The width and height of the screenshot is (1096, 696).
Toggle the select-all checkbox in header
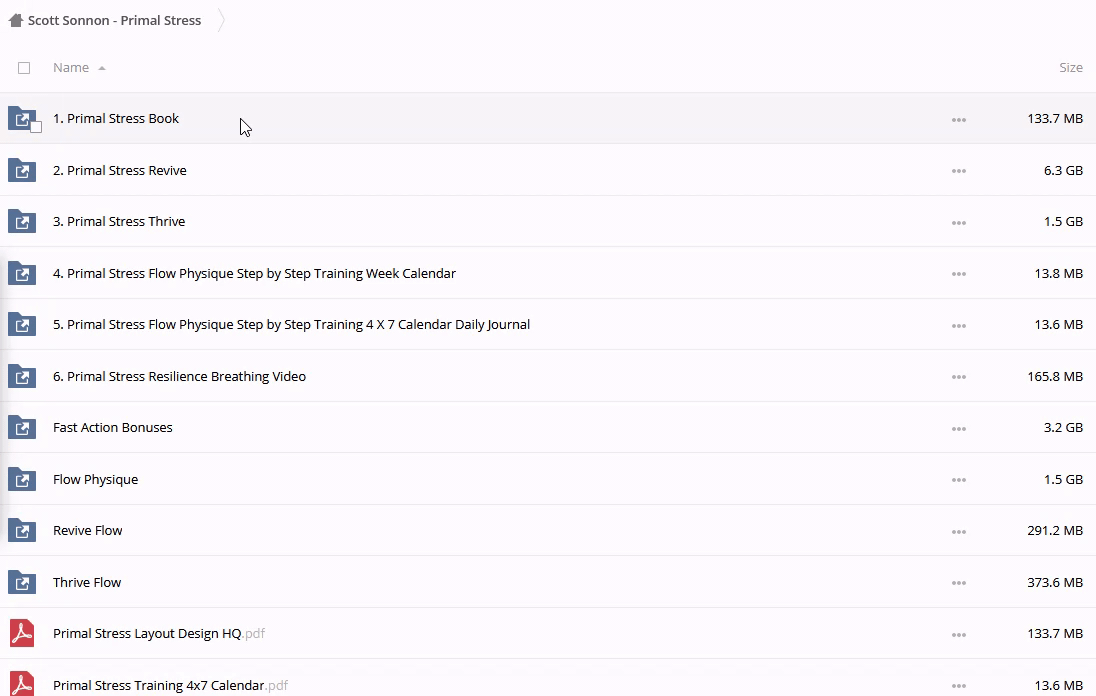(24, 68)
